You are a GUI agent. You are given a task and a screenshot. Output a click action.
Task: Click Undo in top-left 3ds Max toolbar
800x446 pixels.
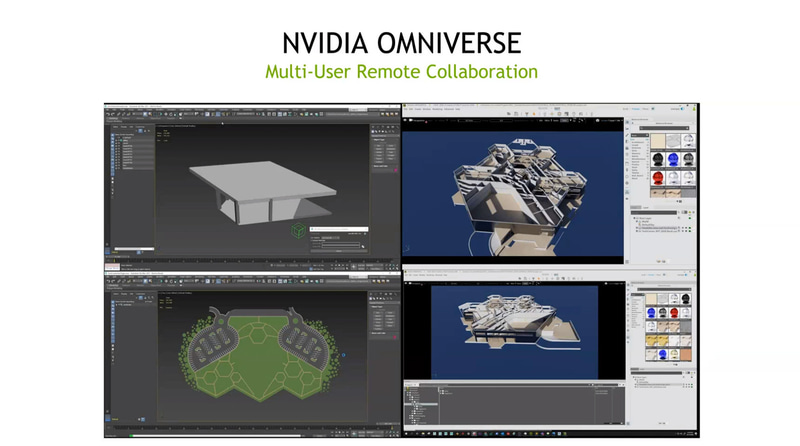coord(108,114)
